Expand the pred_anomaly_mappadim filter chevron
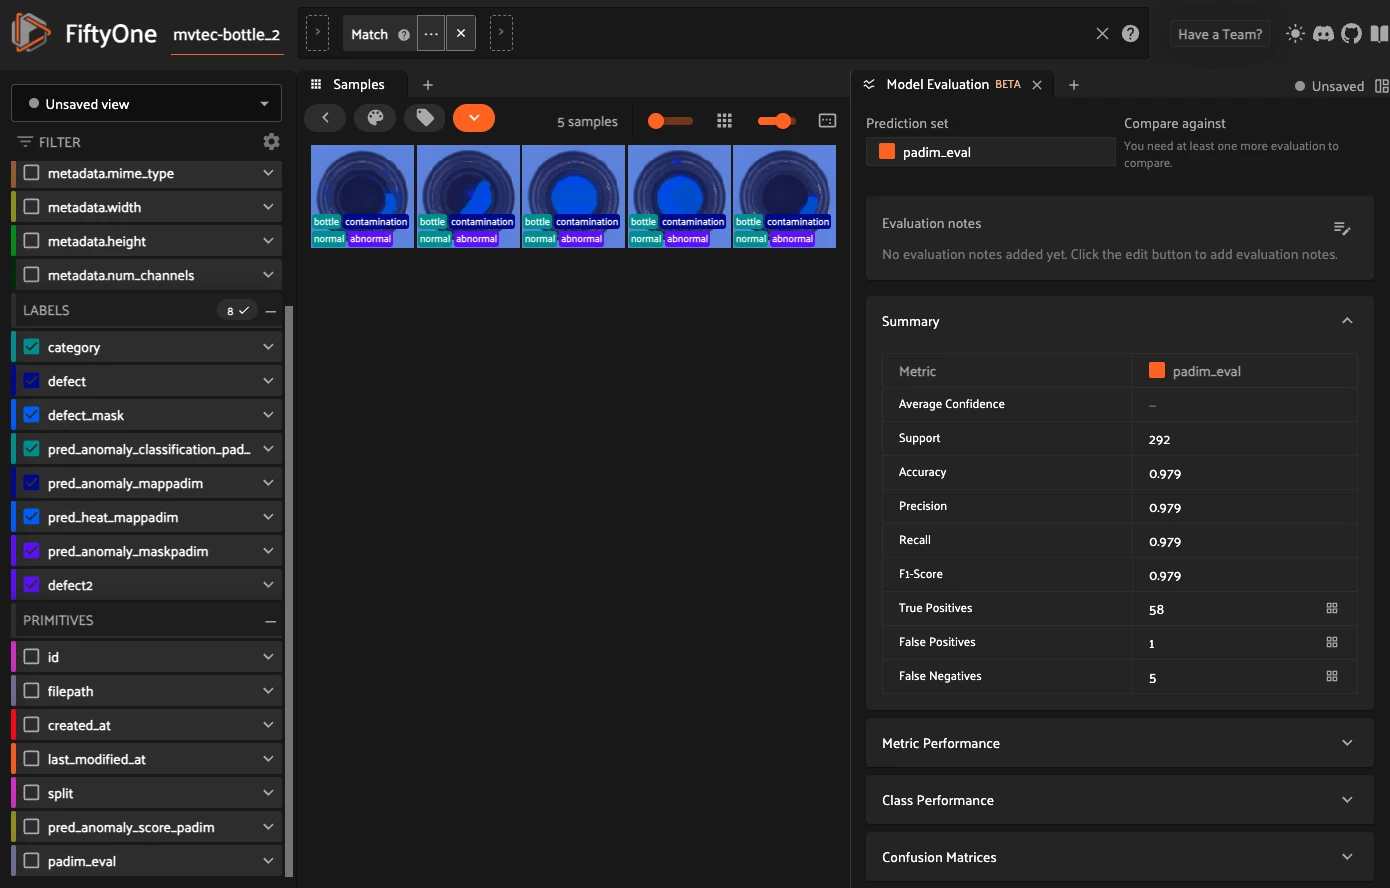The height and width of the screenshot is (888, 1390). click(x=268, y=483)
